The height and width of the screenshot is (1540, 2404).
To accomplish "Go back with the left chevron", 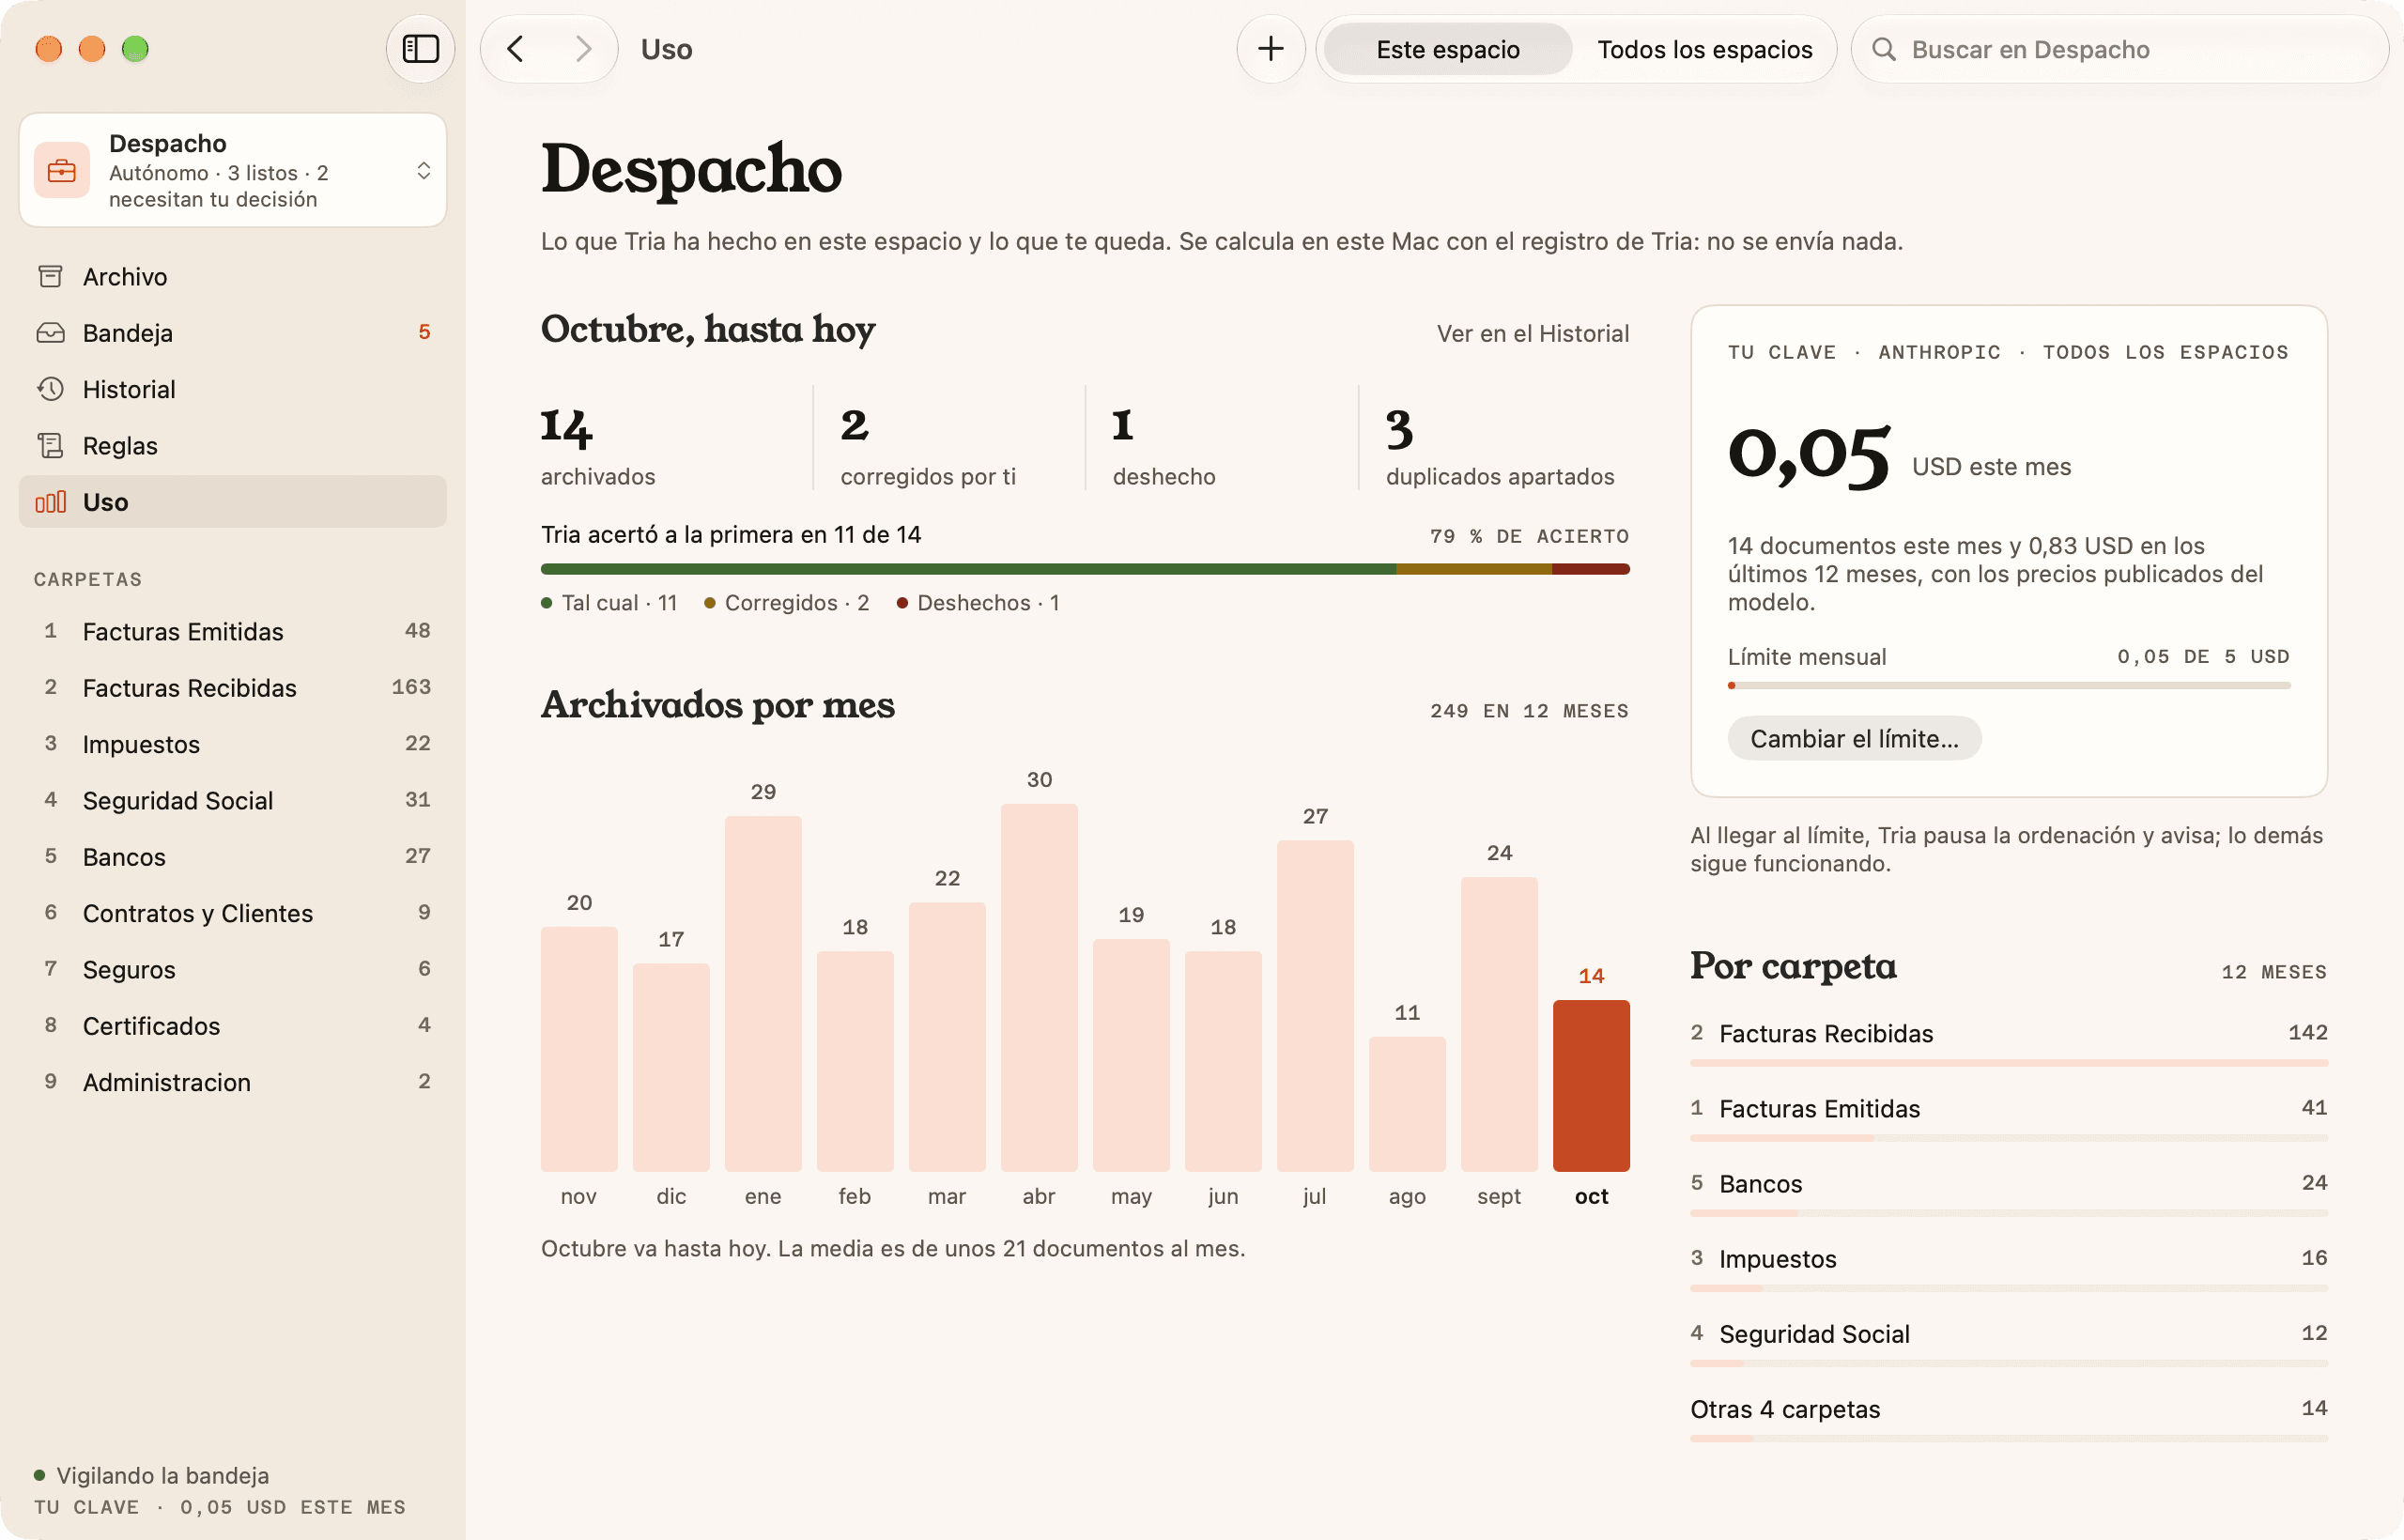I will pyautogui.click(x=516, y=49).
